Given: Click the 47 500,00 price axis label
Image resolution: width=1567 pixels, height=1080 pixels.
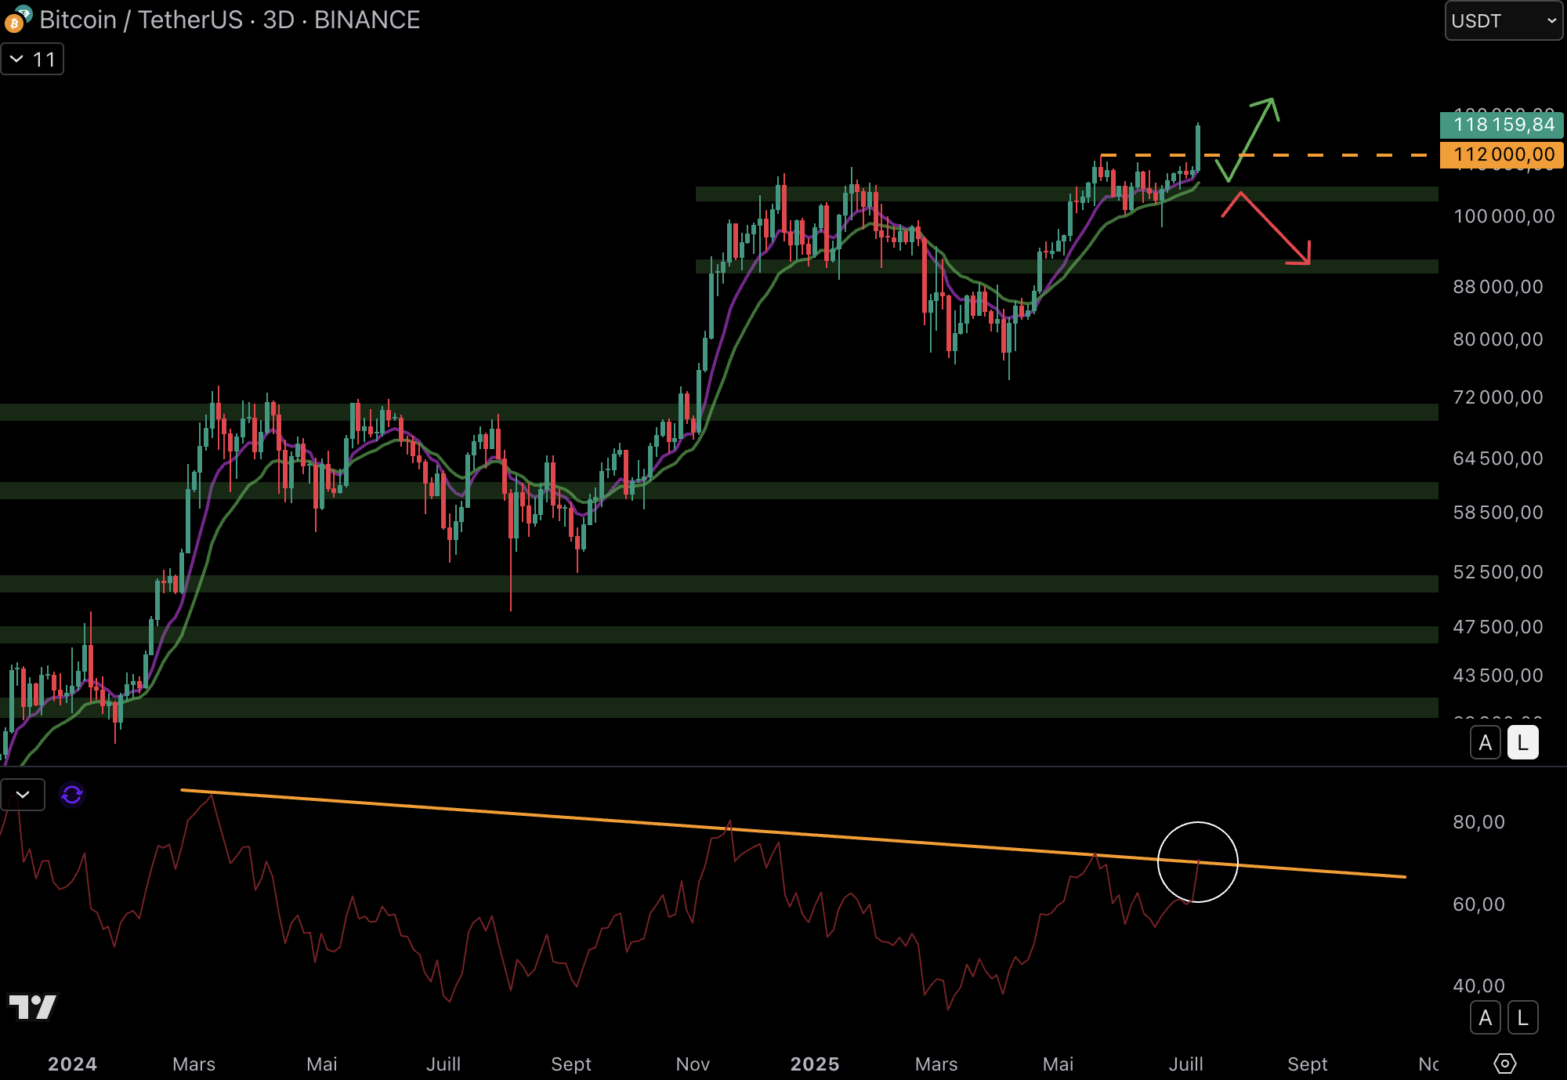Looking at the screenshot, I should (1498, 628).
